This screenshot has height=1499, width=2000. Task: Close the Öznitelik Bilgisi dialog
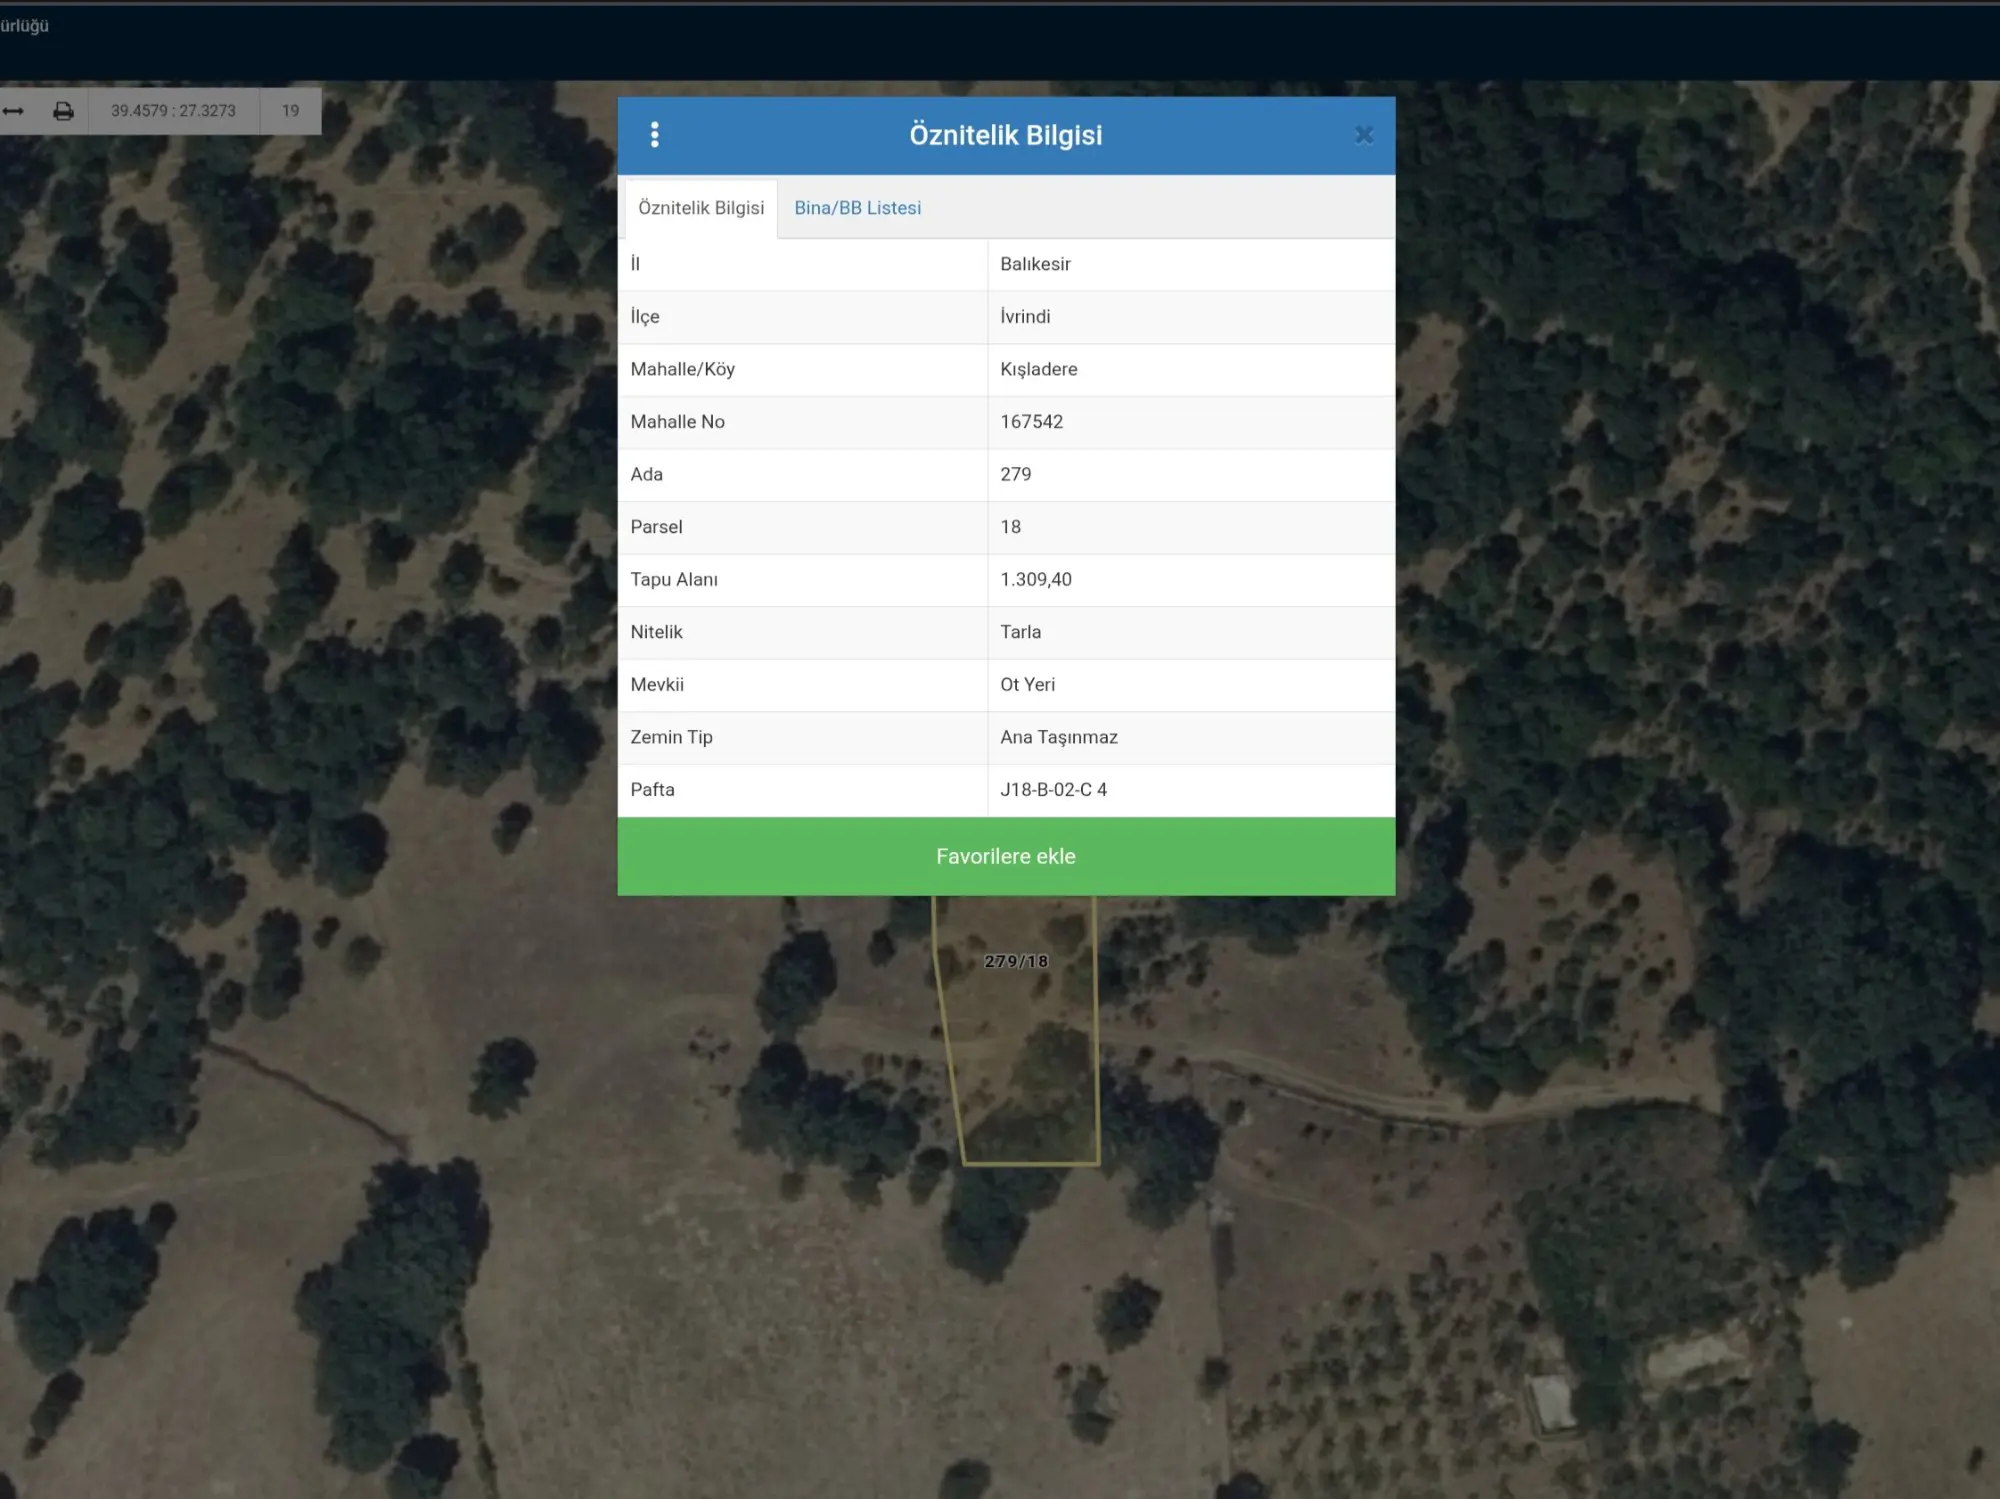[x=1364, y=135]
